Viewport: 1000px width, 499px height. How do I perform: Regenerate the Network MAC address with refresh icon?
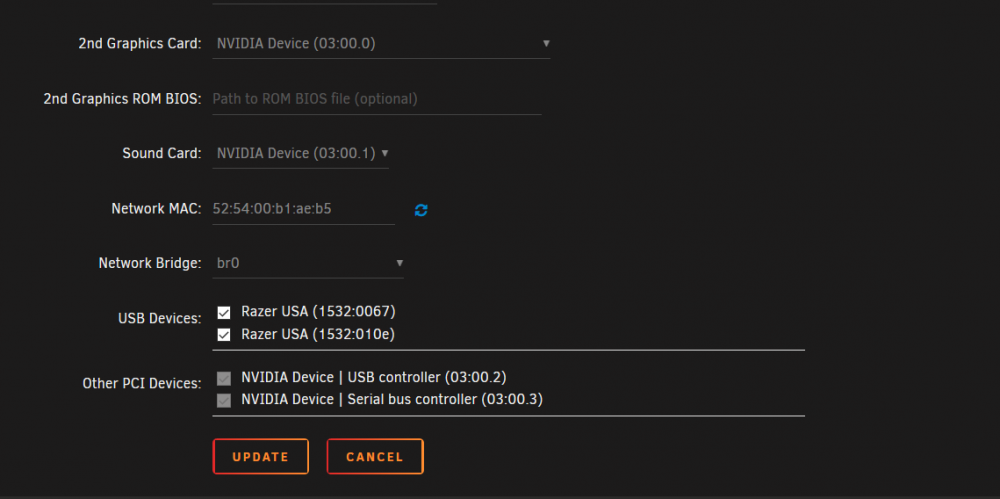tap(421, 210)
